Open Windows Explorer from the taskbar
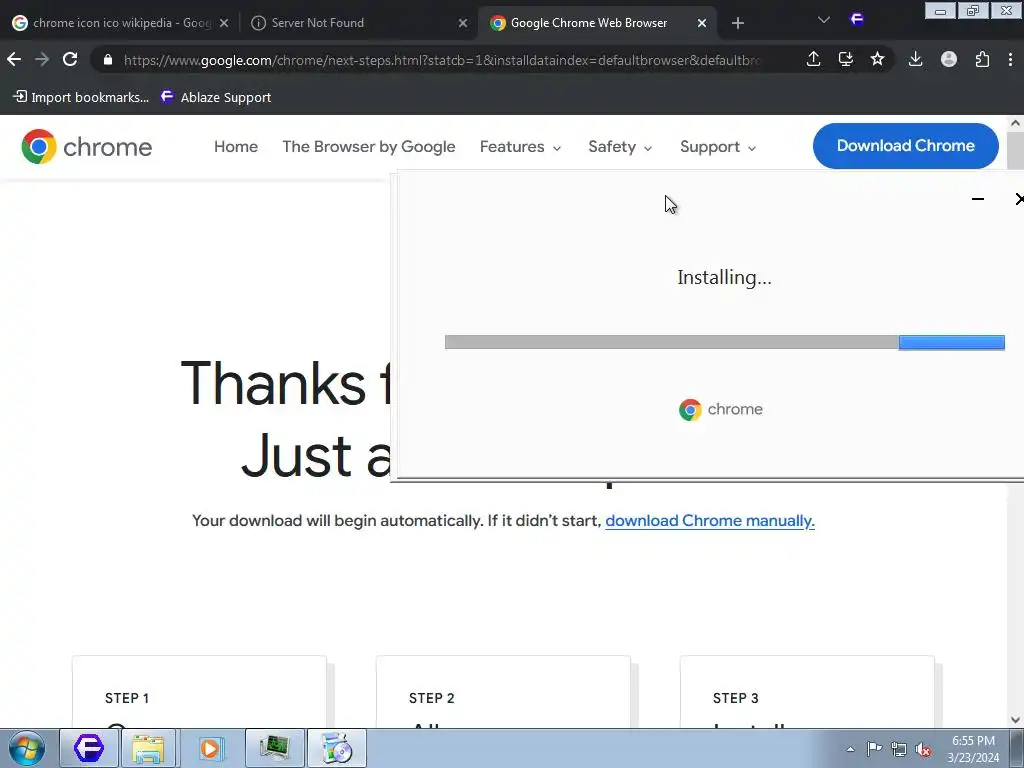This screenshot has height=768, width=1024. coord(148,748)
